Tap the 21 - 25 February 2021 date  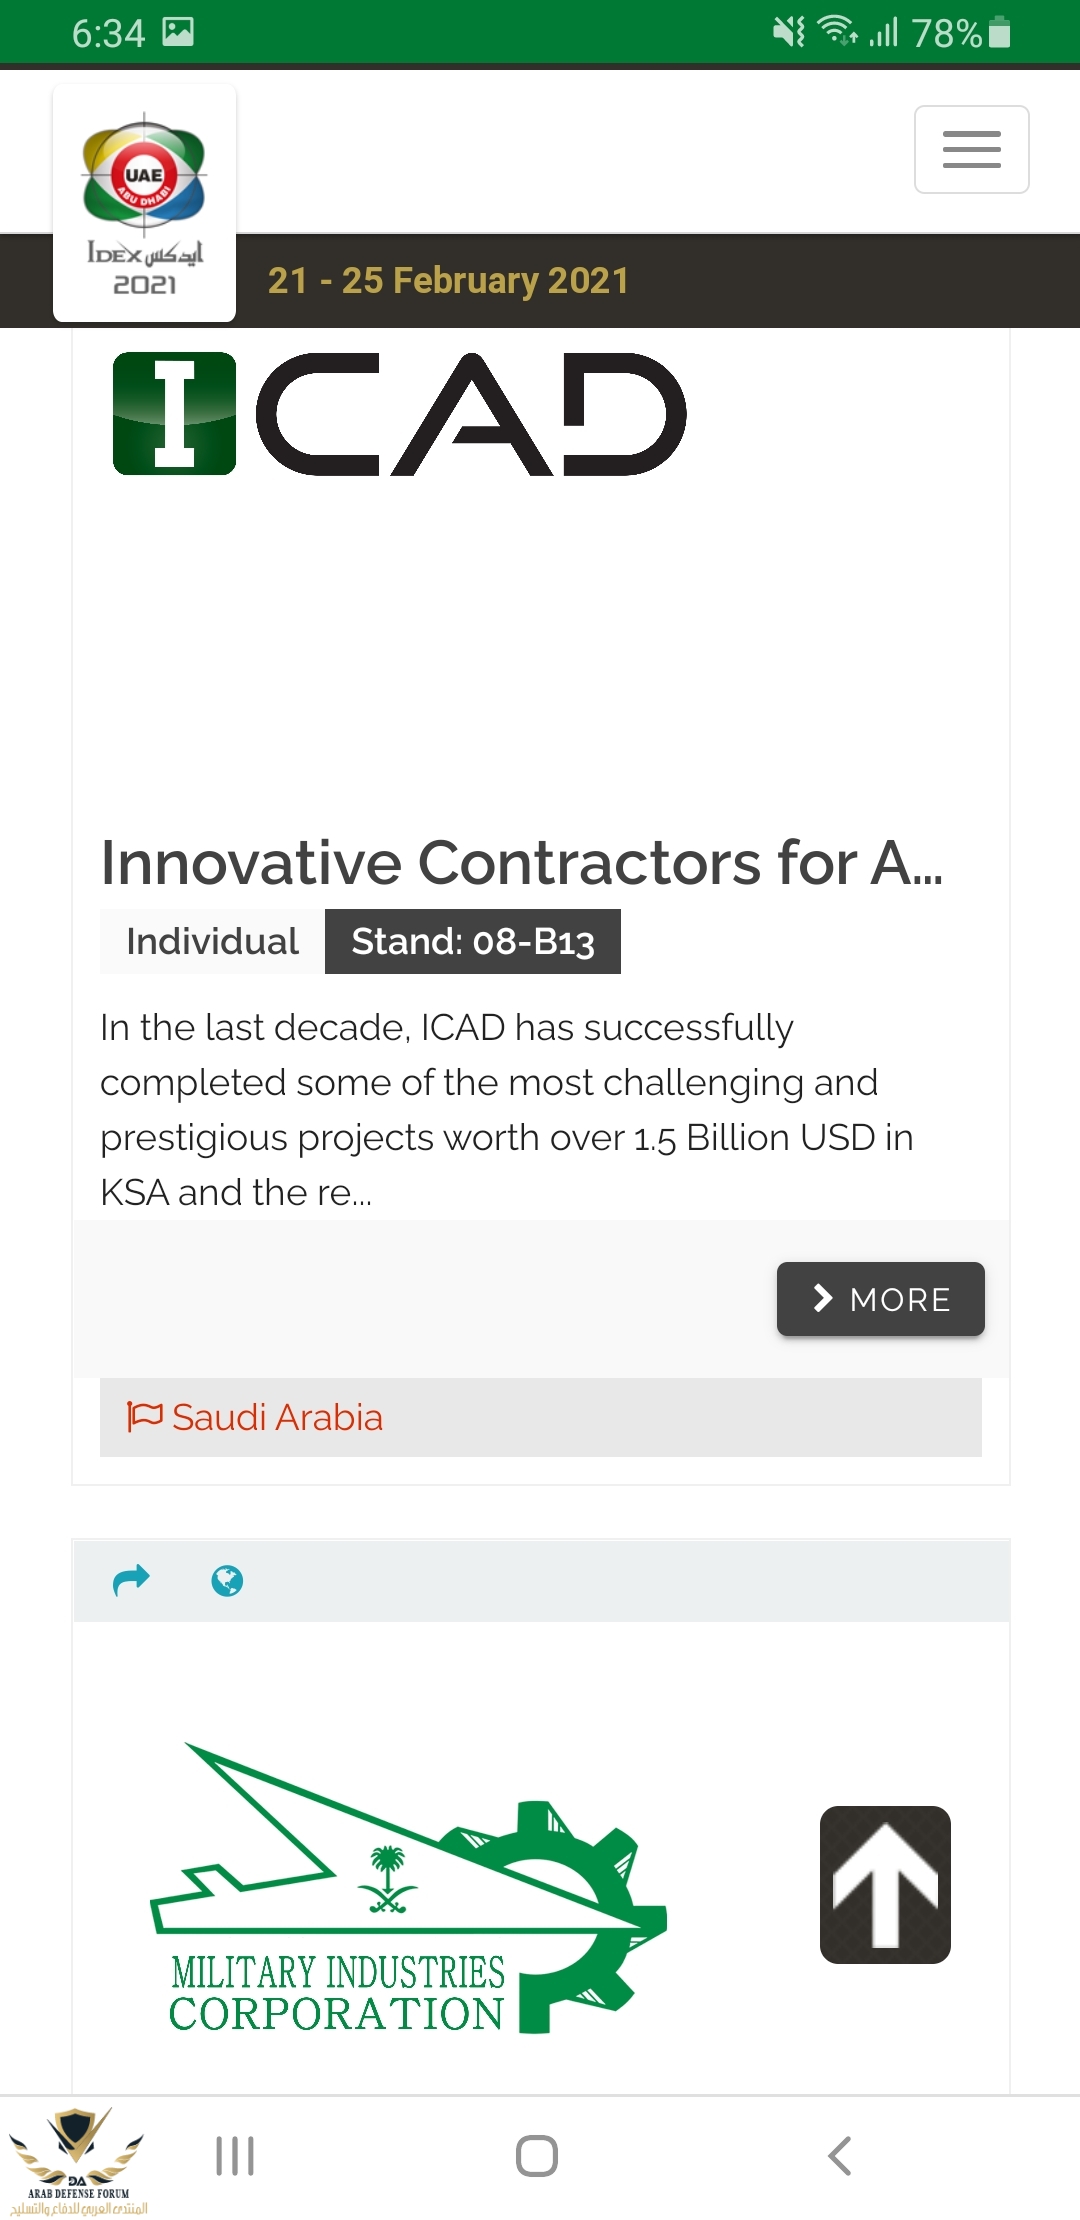(x=448, y=281)
